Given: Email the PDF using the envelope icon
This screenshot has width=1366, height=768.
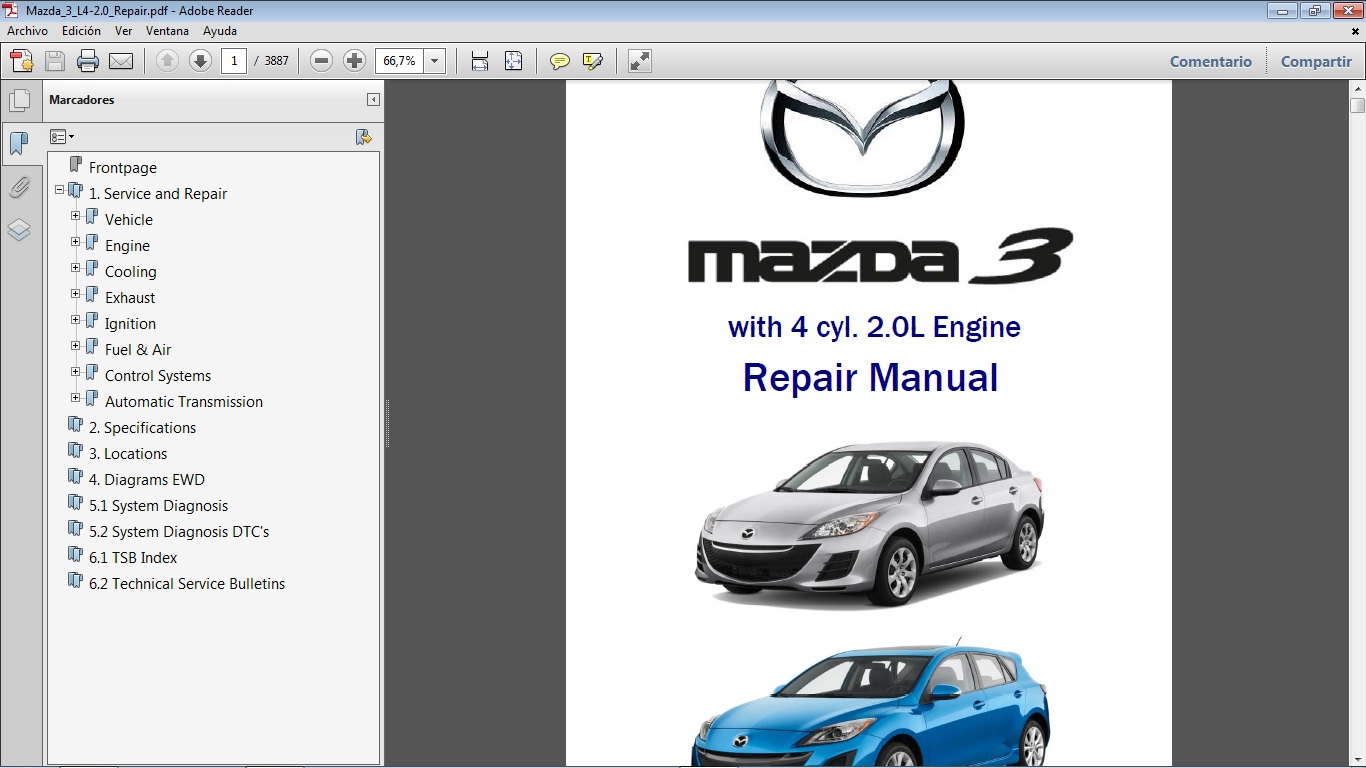Looking at the screenshot, I should point(119,61).
